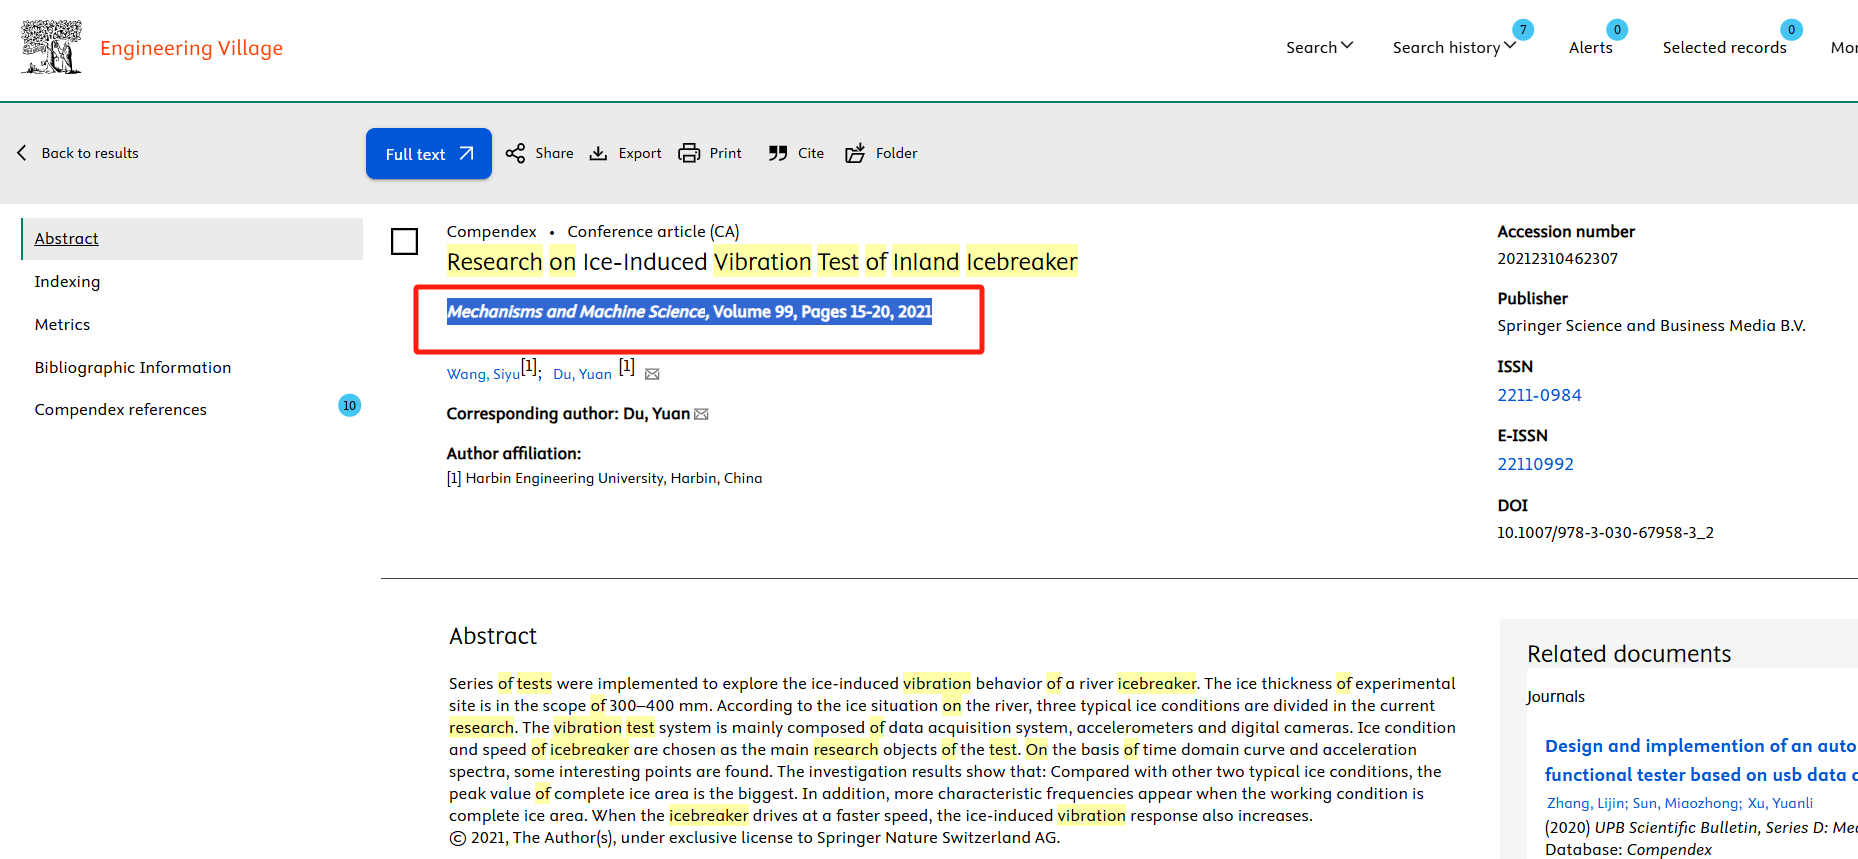This screenshot has width=1858, height=859.
Task: View Selected records in header
Action: [x=1724, y=47]
